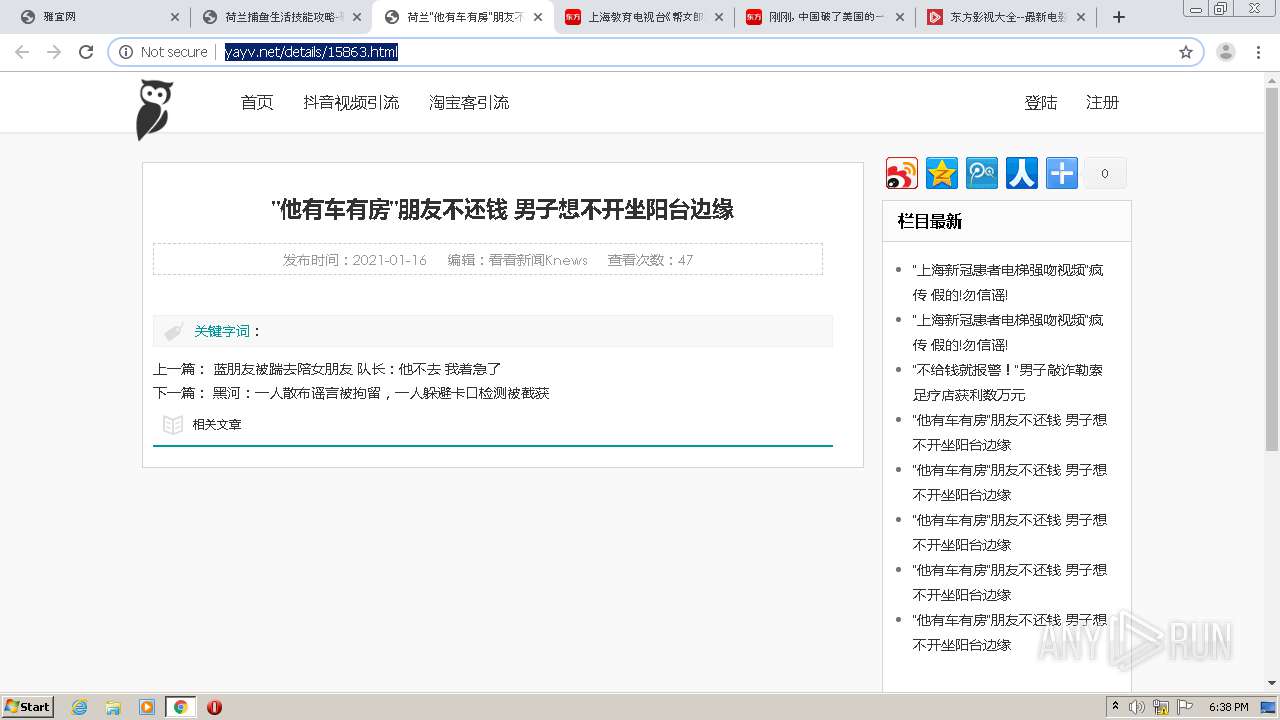This screenshot has height=720, width=1280.
Task: Open the Action Center flag icon
Action: (1185, 707)
